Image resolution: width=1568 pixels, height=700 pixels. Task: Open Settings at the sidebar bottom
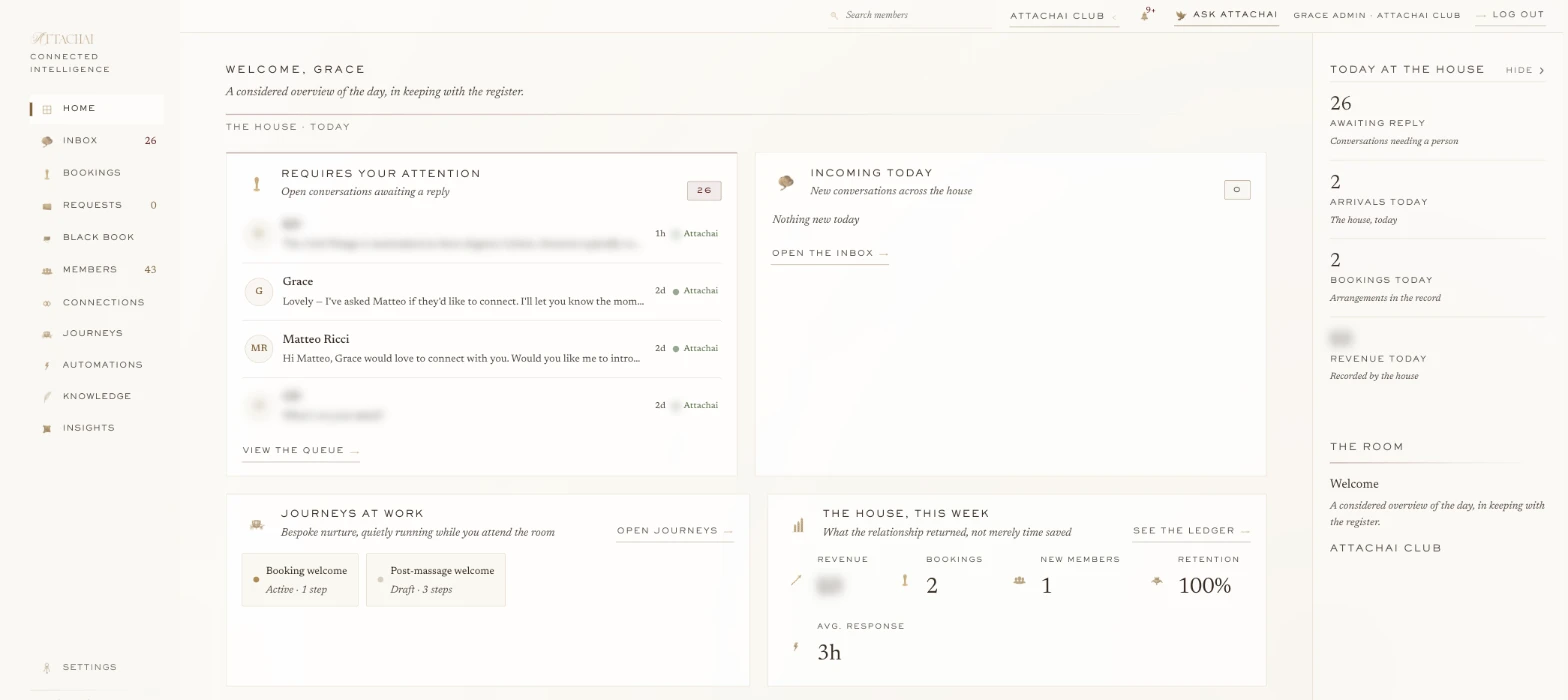[x=90, y=667]
